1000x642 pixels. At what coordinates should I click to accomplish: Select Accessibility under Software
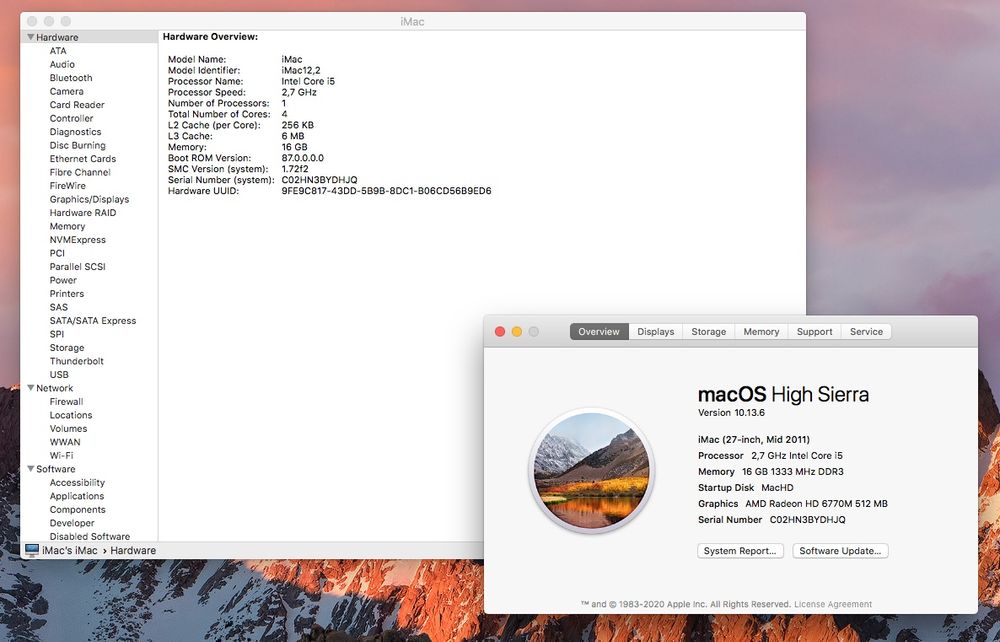(77, 483)
